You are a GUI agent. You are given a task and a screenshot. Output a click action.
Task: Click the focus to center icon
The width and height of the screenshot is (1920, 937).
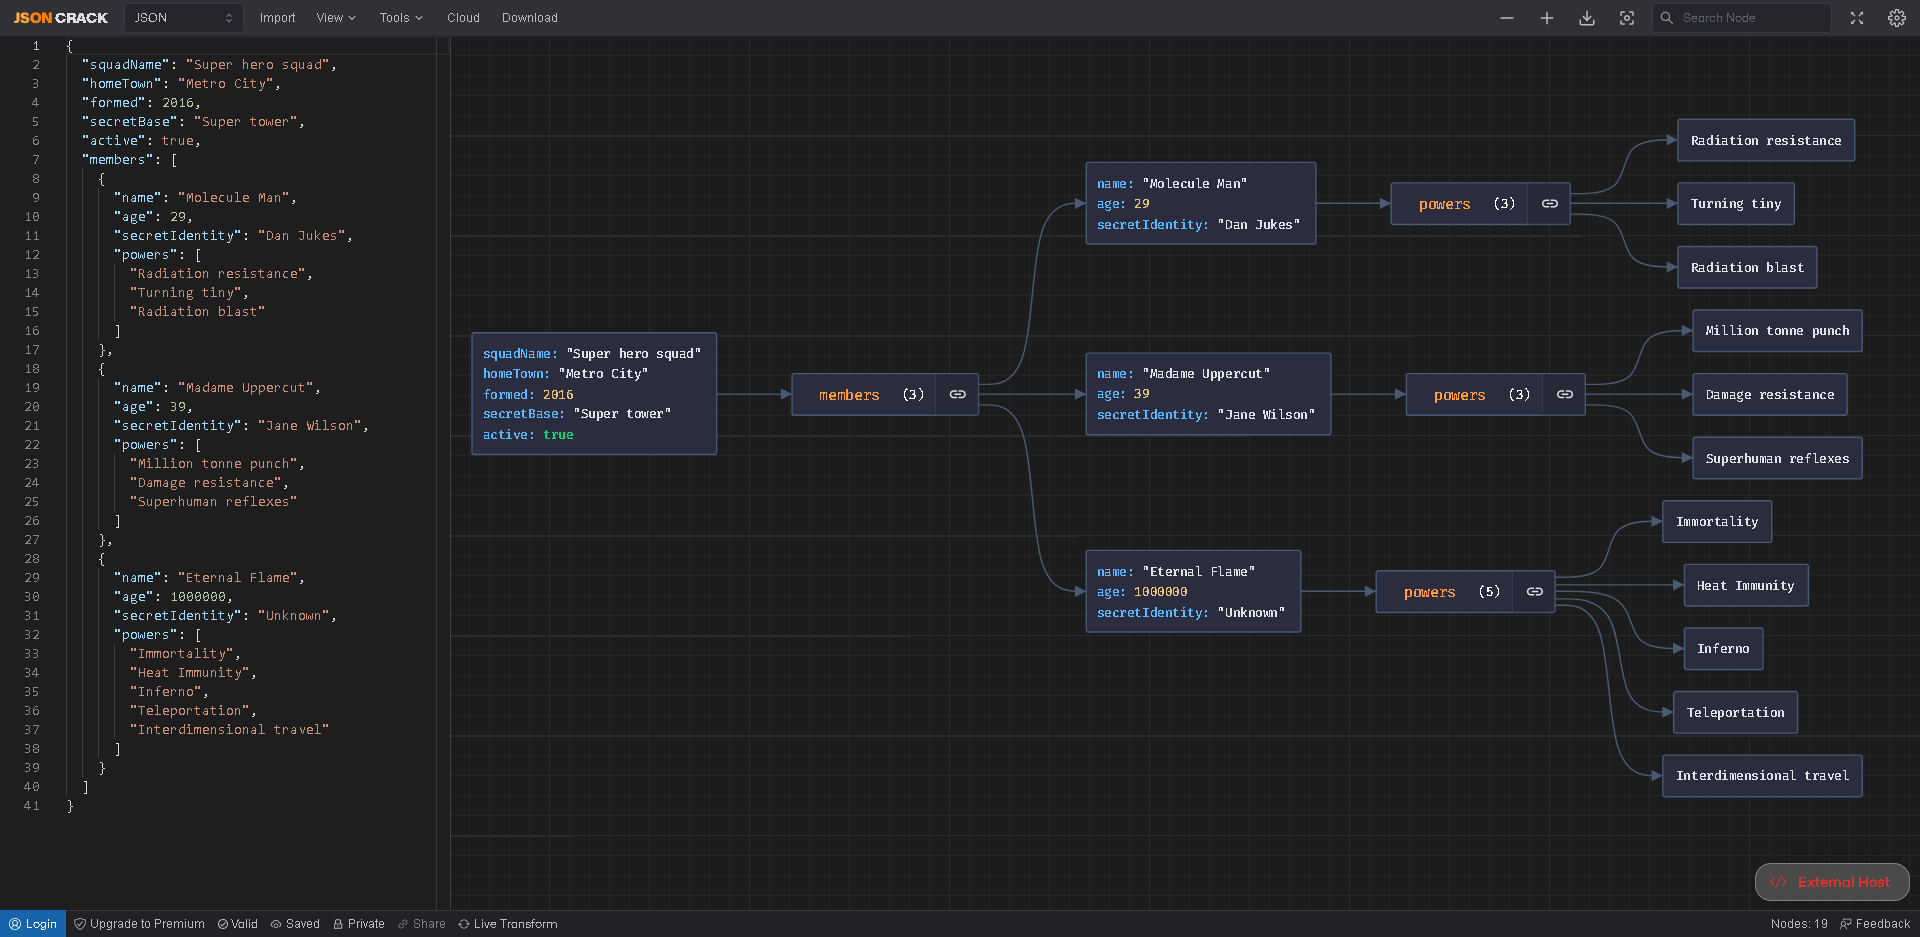click(1627, 18)
